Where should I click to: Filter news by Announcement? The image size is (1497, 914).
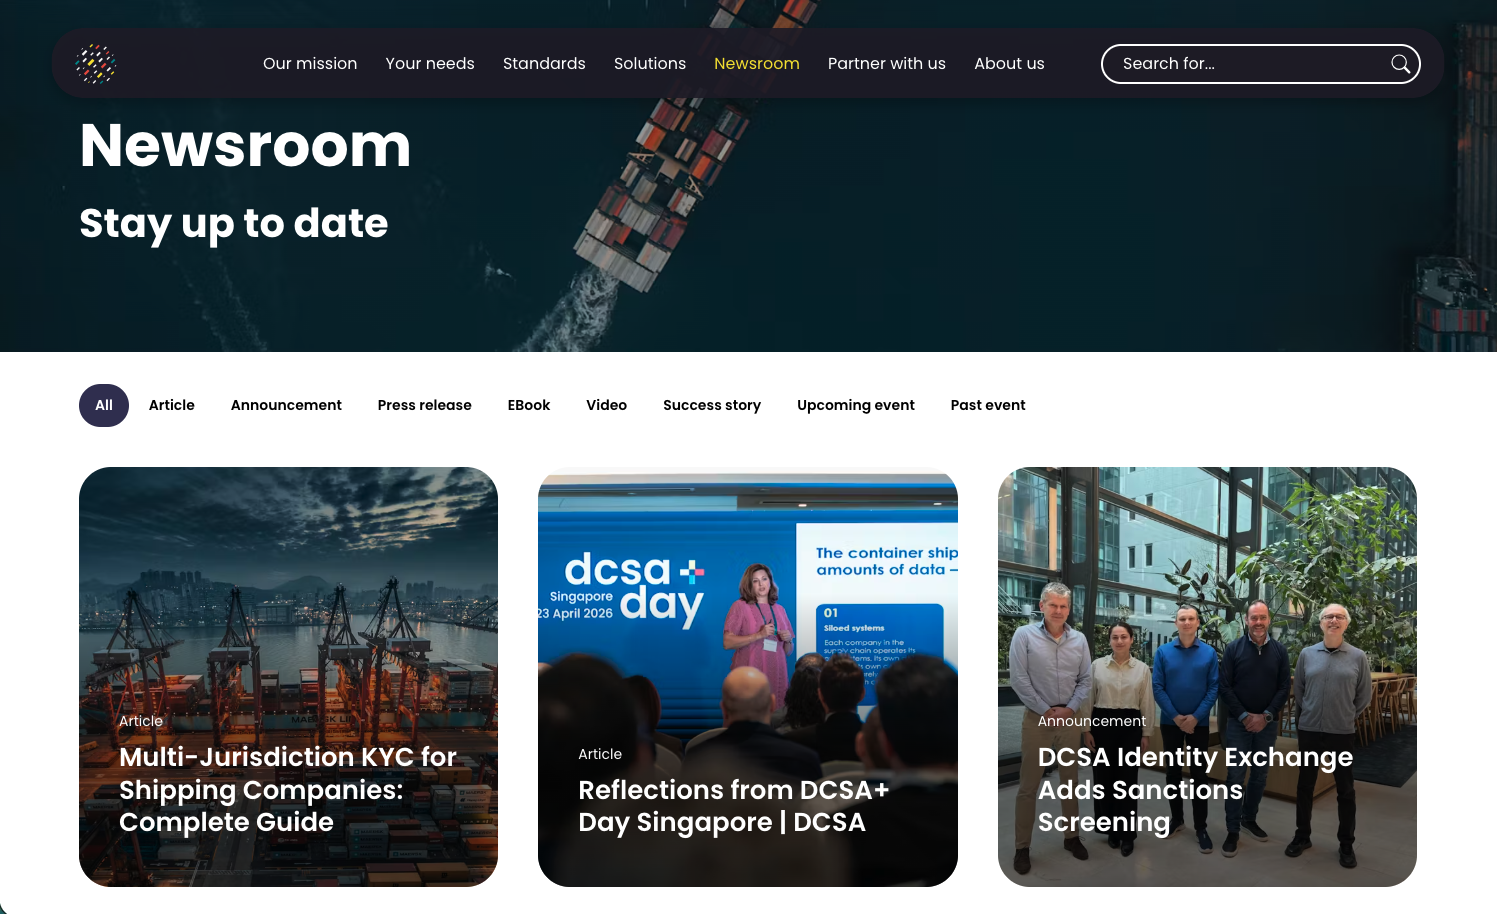[x=286, y=405]
